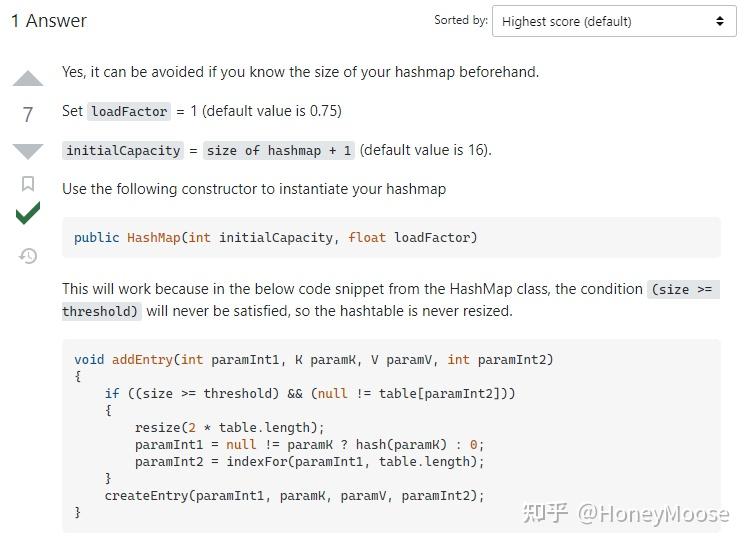Click the '@HoneyMoose' watermark name
The height and width of the screenshot is (547, 748).
pos(654,514)
